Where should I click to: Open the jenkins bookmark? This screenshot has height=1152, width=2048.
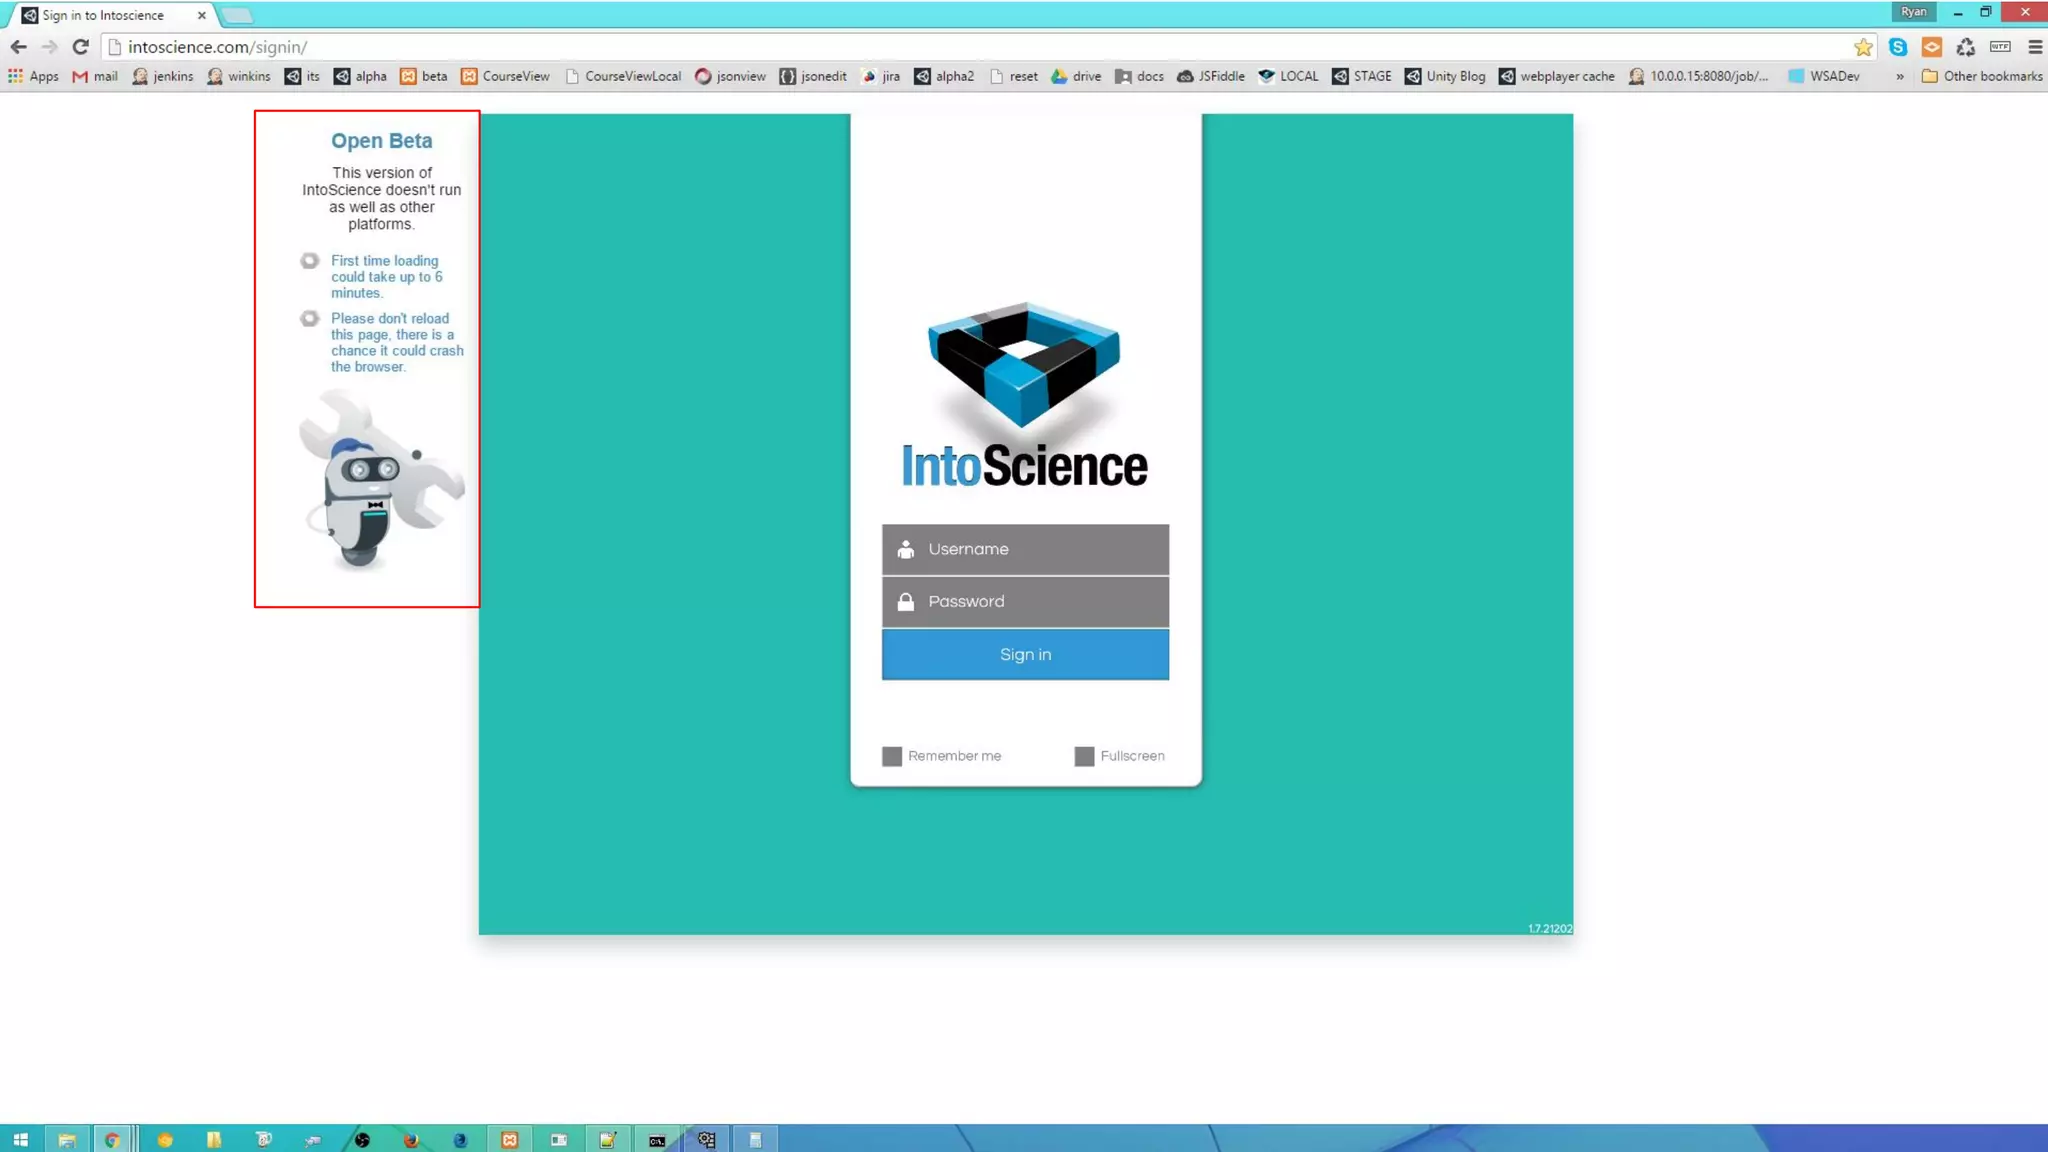click(163, 76)
